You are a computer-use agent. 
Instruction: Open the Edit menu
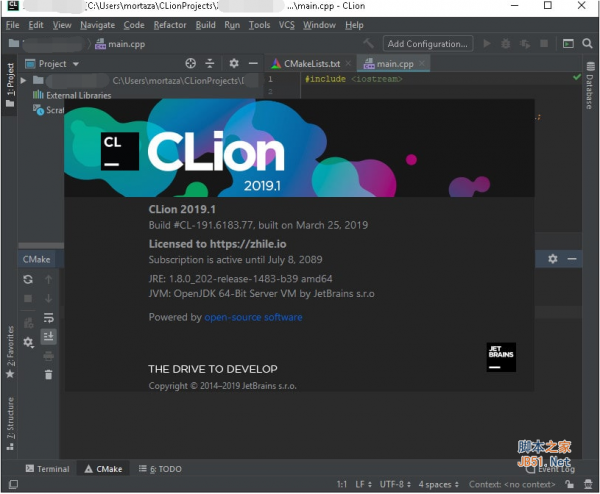pyautogui.click(x=36, y=25)
